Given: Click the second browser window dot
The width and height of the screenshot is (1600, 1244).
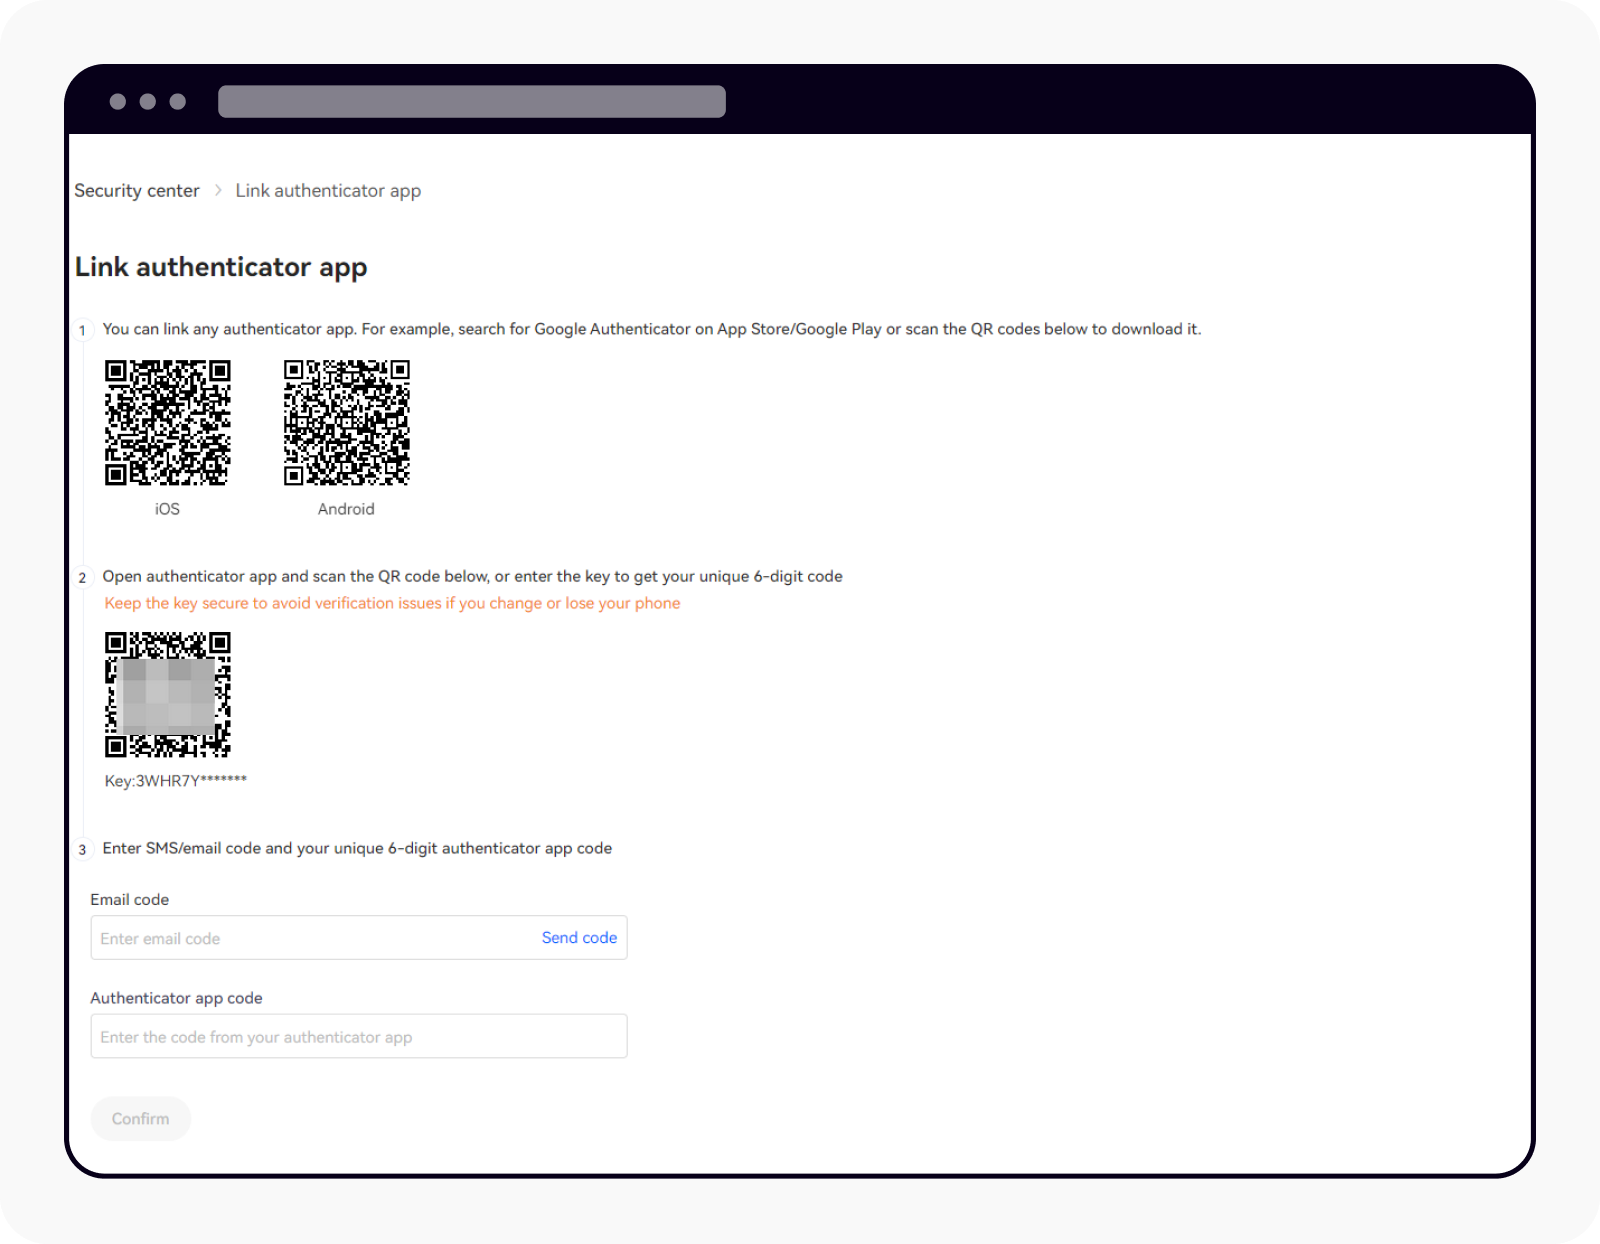Looking at the screenshot, I should pos(148,101).
